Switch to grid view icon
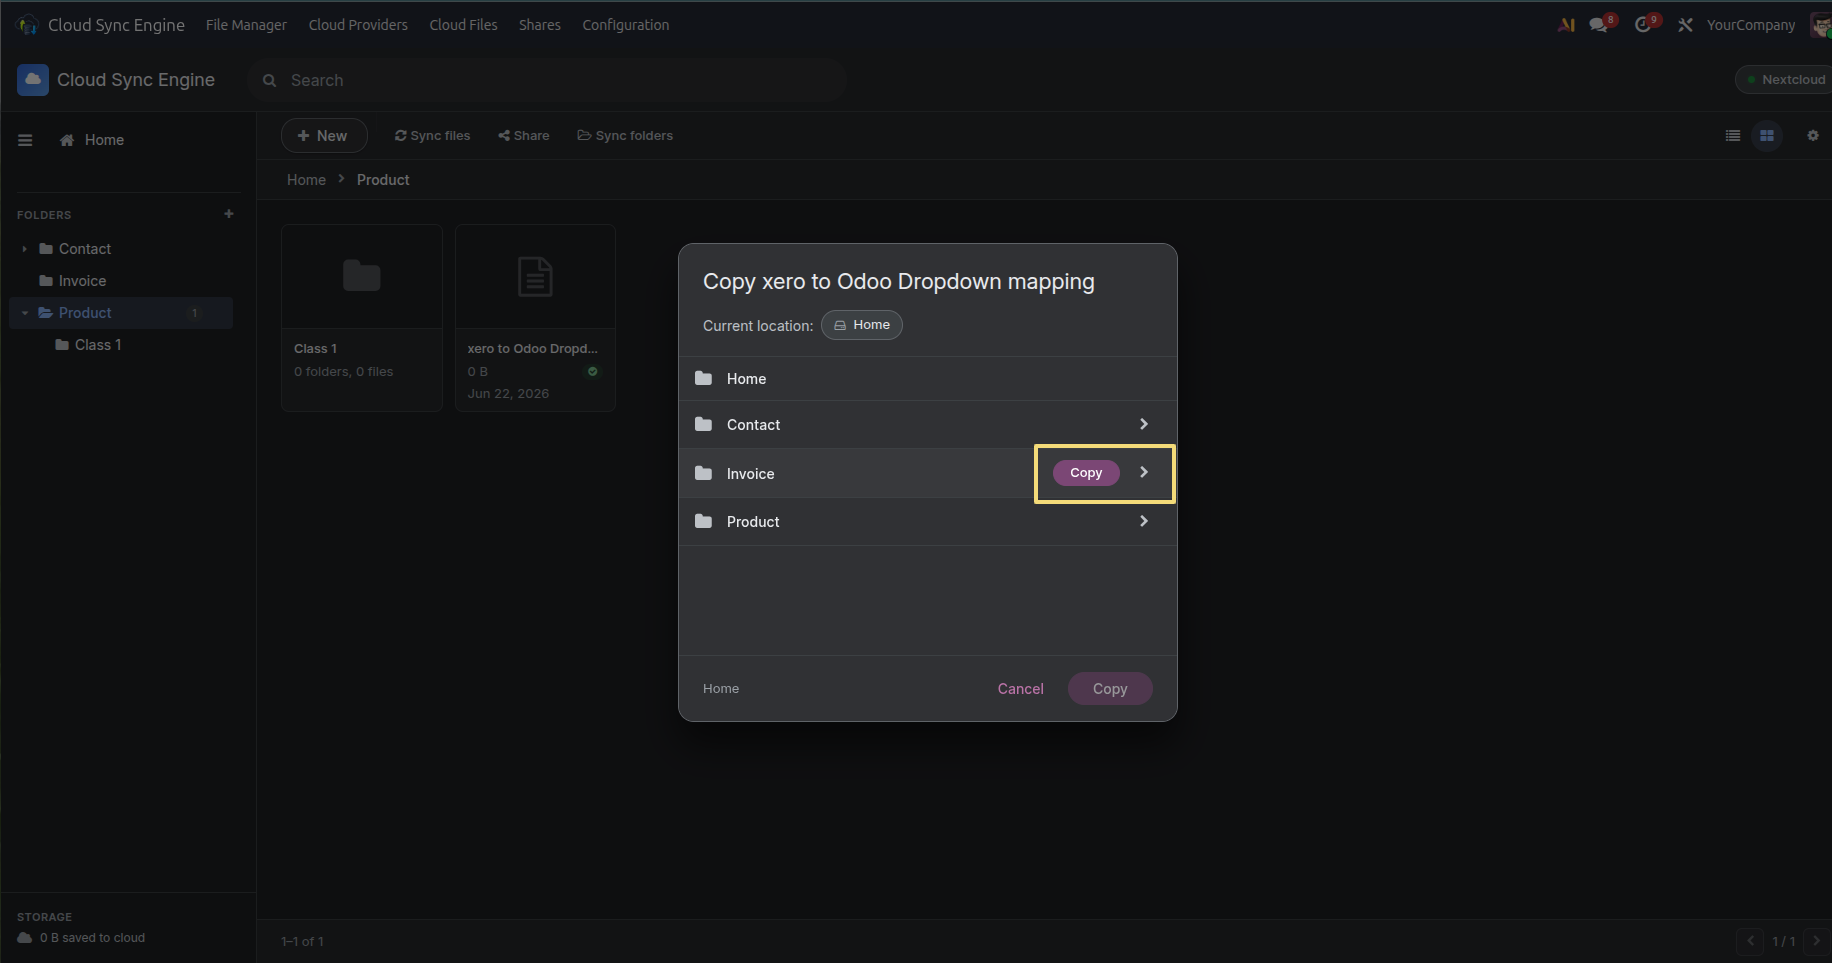The height and width of the screenshot is (963, 1832). 1767,136
